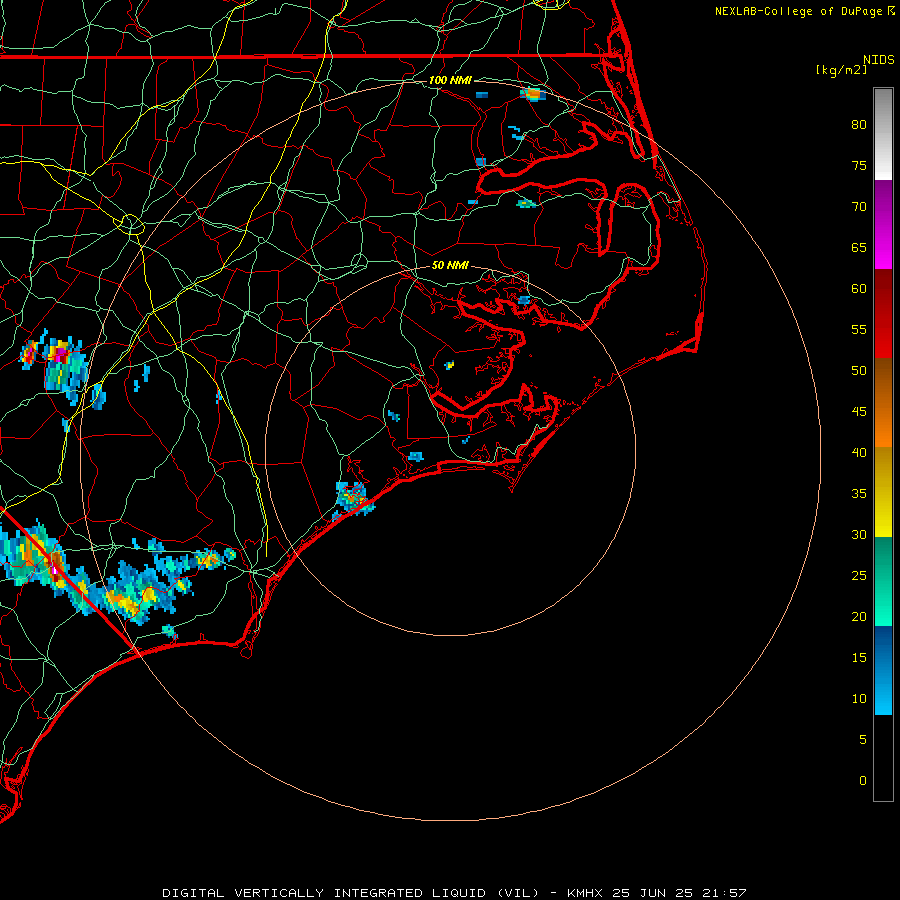
Task: Click the 10 value on the scale
Action: (x=859, y=699)
